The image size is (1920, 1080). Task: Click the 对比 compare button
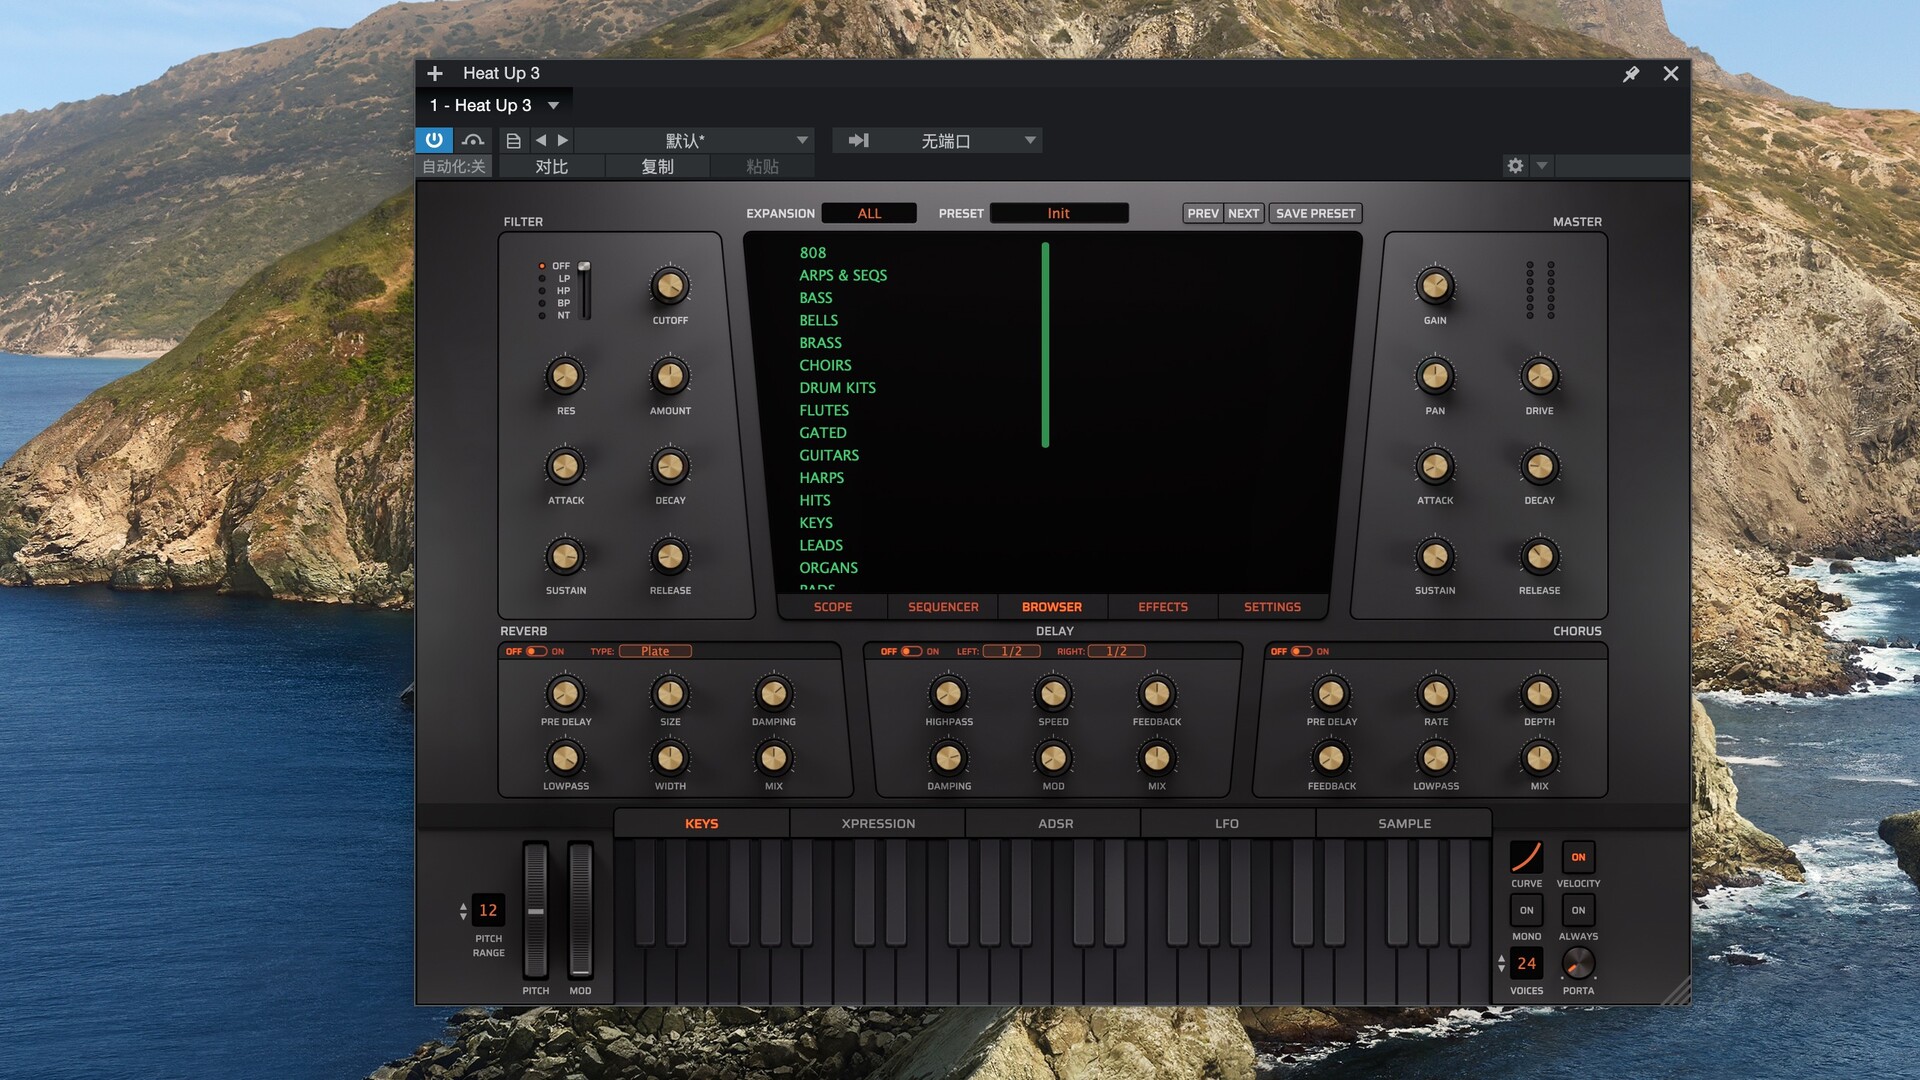(552, 167)
